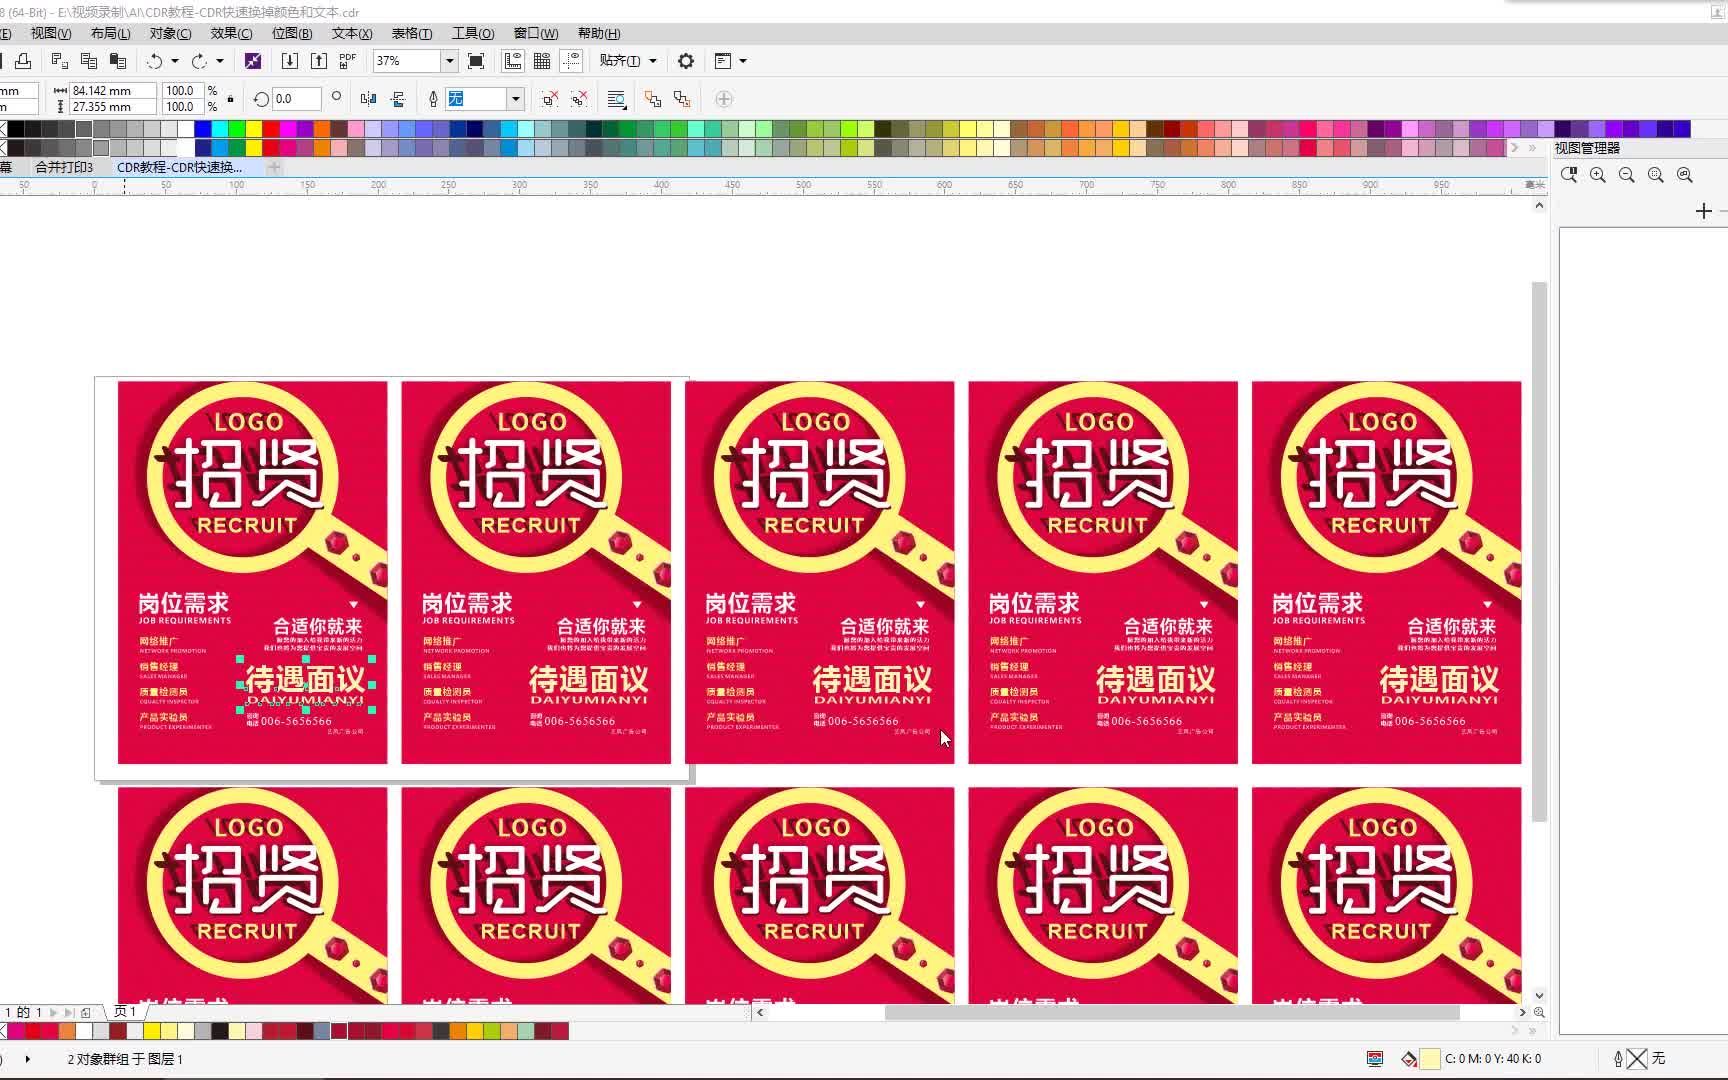1728x1080 pixels.
Task: Click the To back of layer icon
Action: coord(682,99)
